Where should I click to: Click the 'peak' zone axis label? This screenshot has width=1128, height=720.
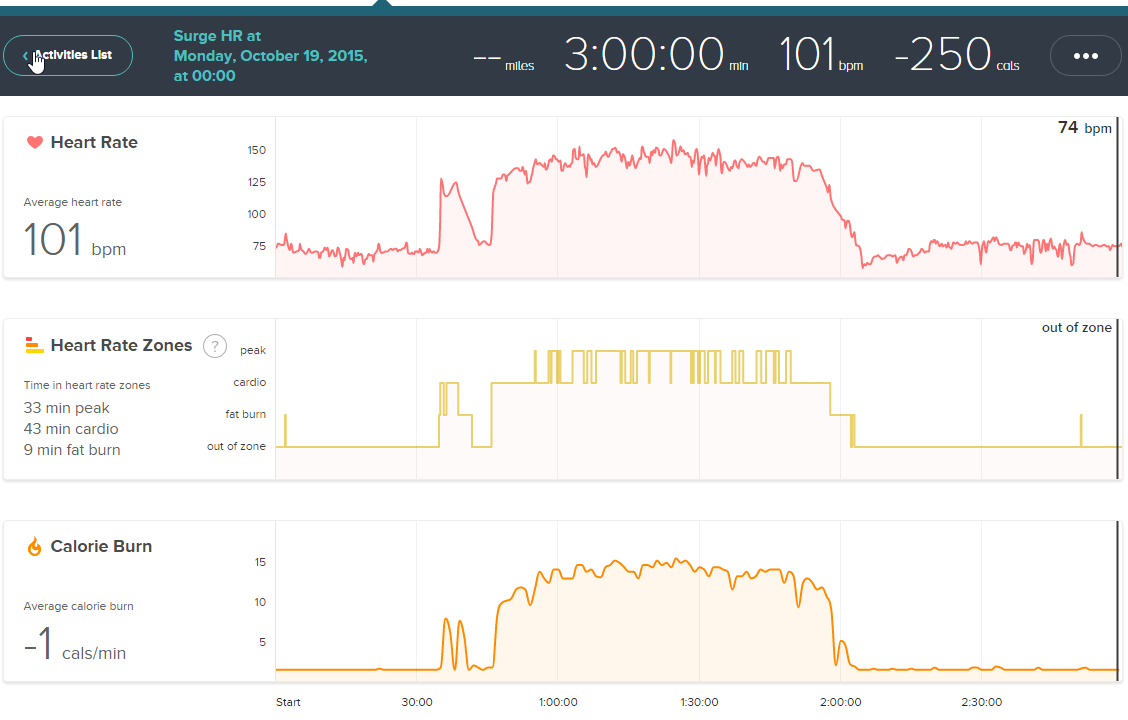253,350
